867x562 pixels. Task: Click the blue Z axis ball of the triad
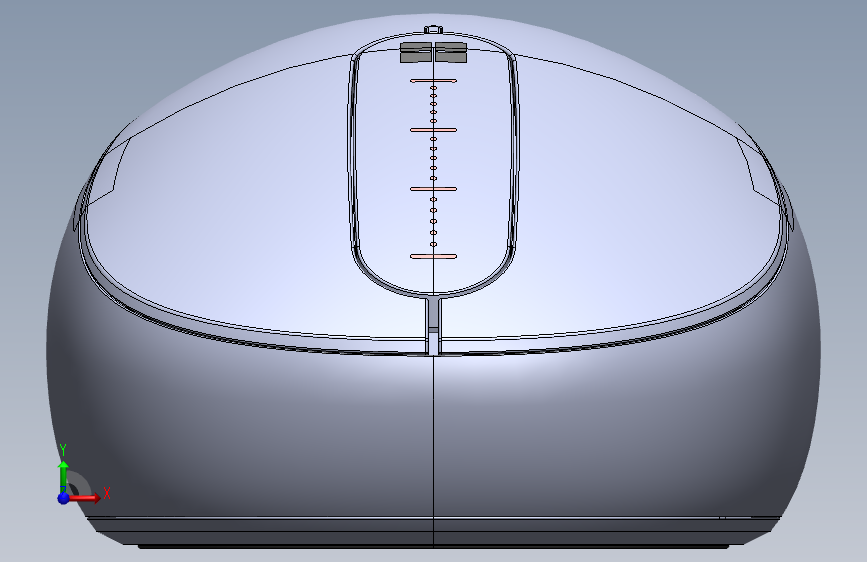(64, 498)
